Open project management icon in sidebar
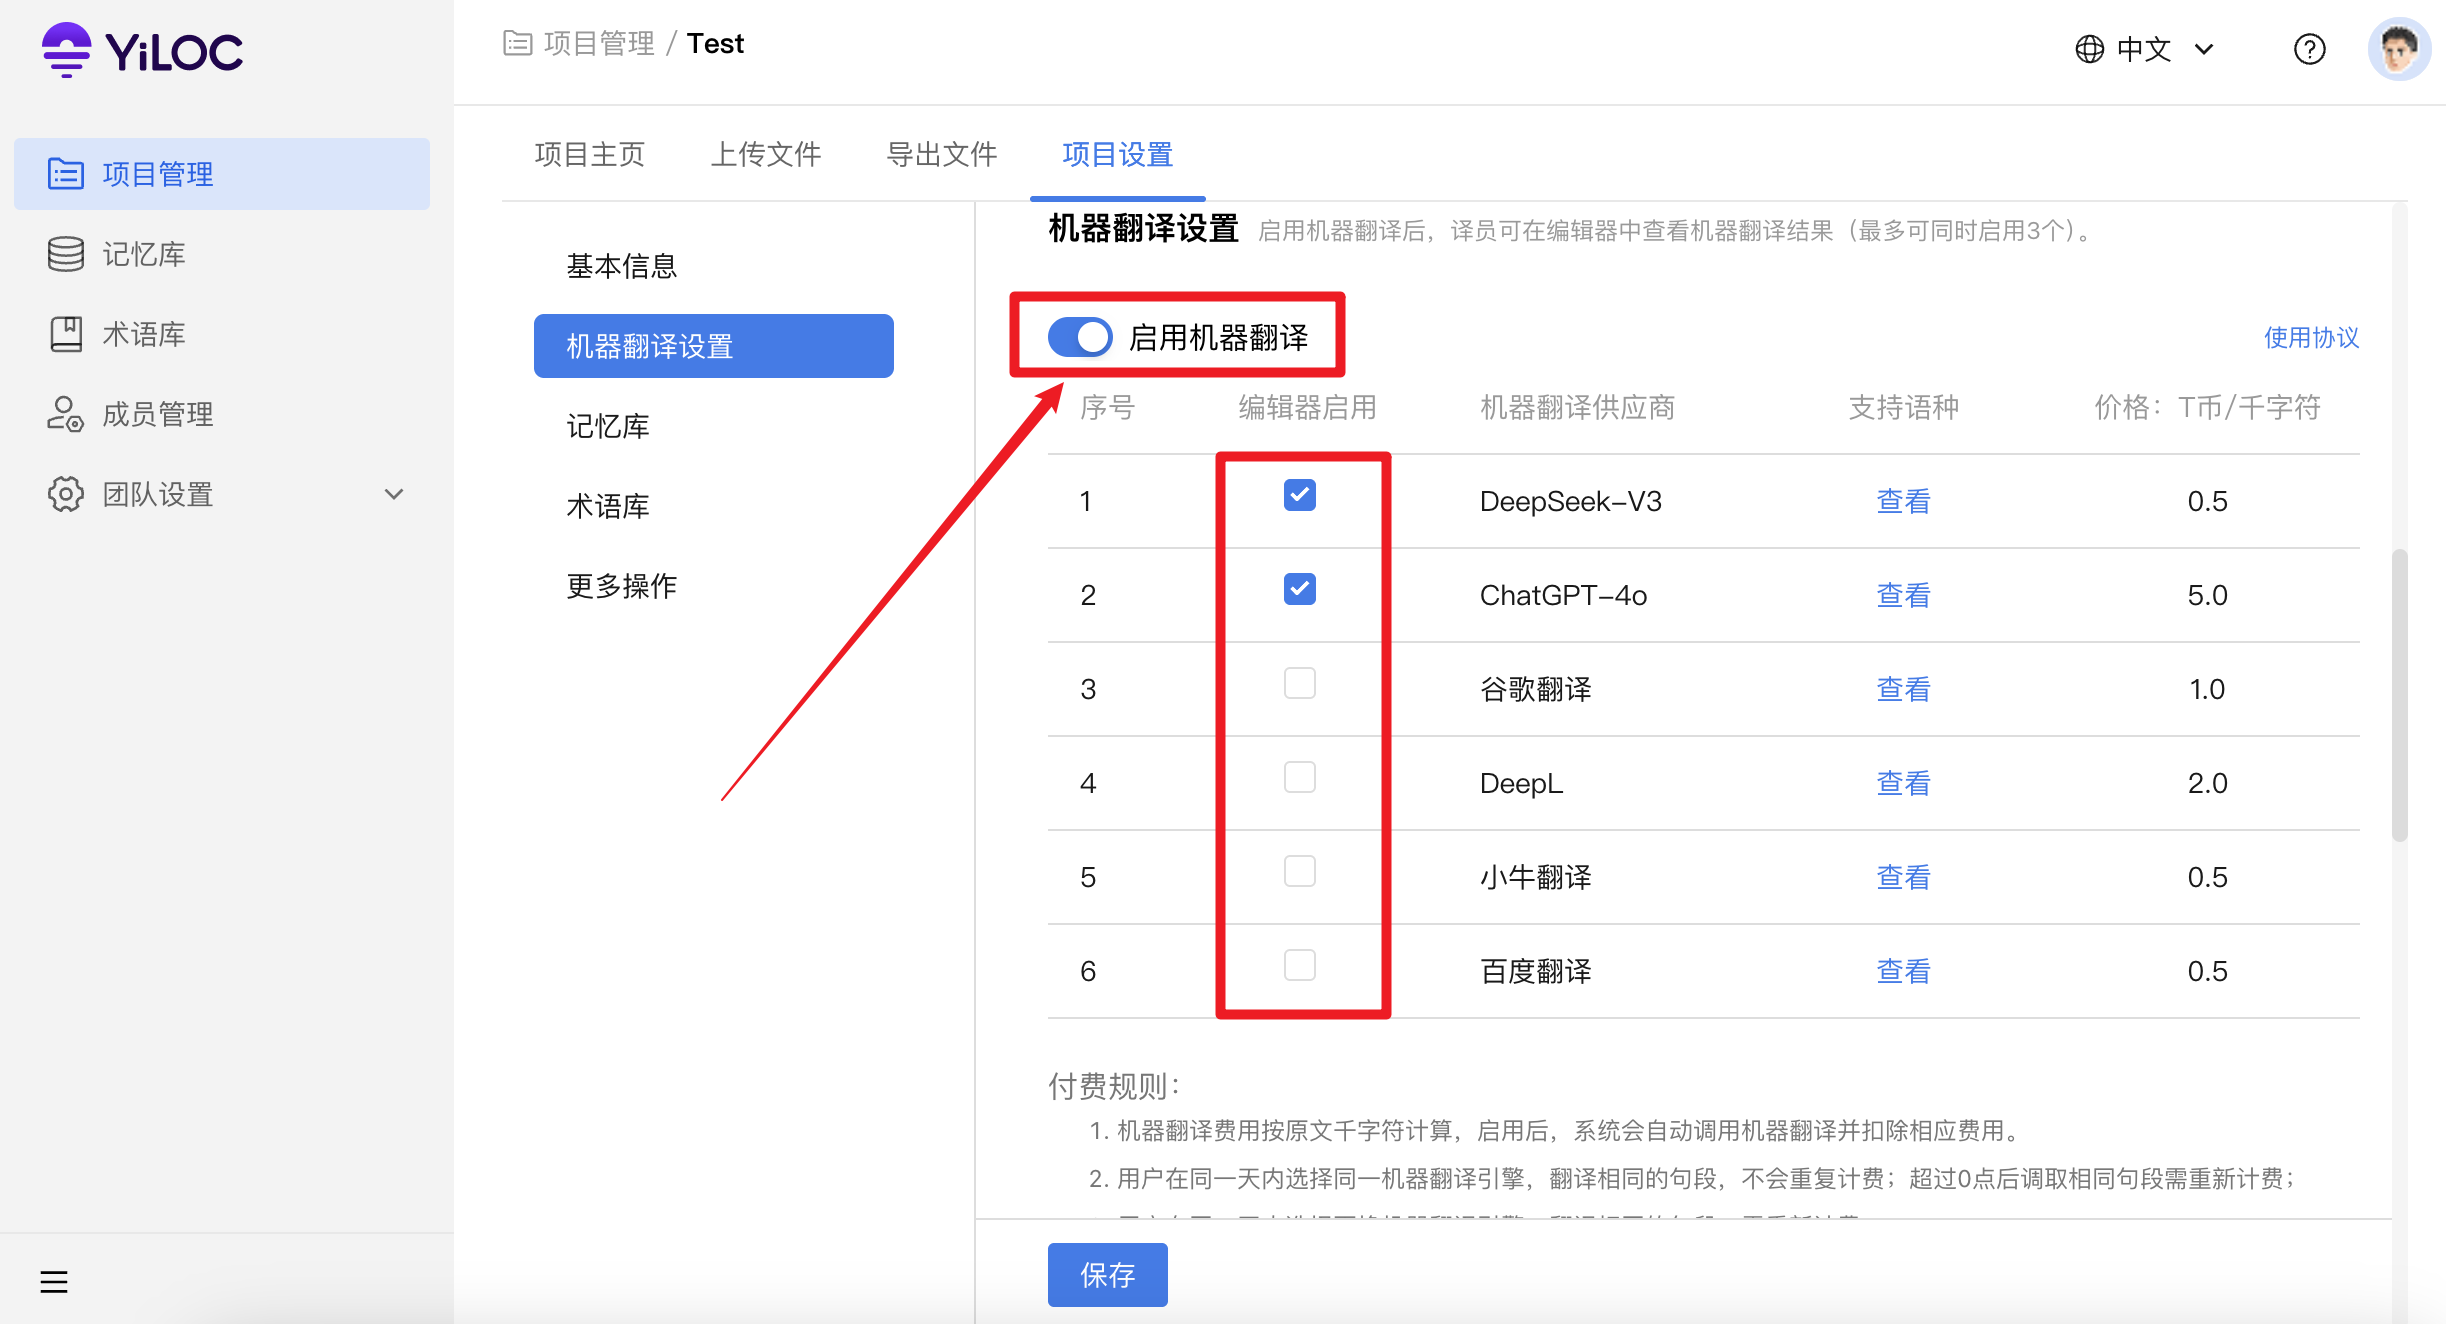Screen dimensions: 2446x1324 tap(66, 174)
